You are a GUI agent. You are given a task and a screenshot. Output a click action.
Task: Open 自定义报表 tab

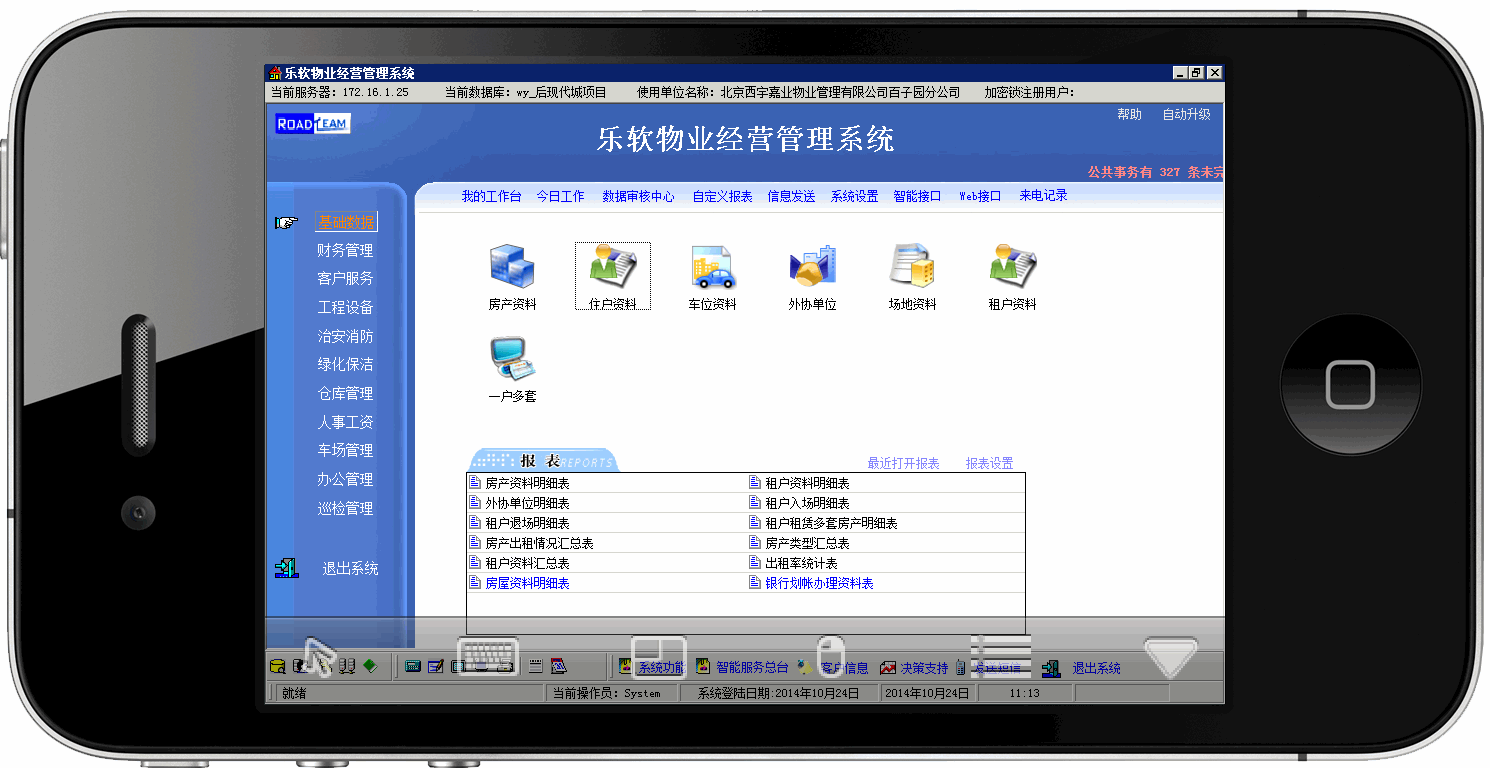(722, 196)
